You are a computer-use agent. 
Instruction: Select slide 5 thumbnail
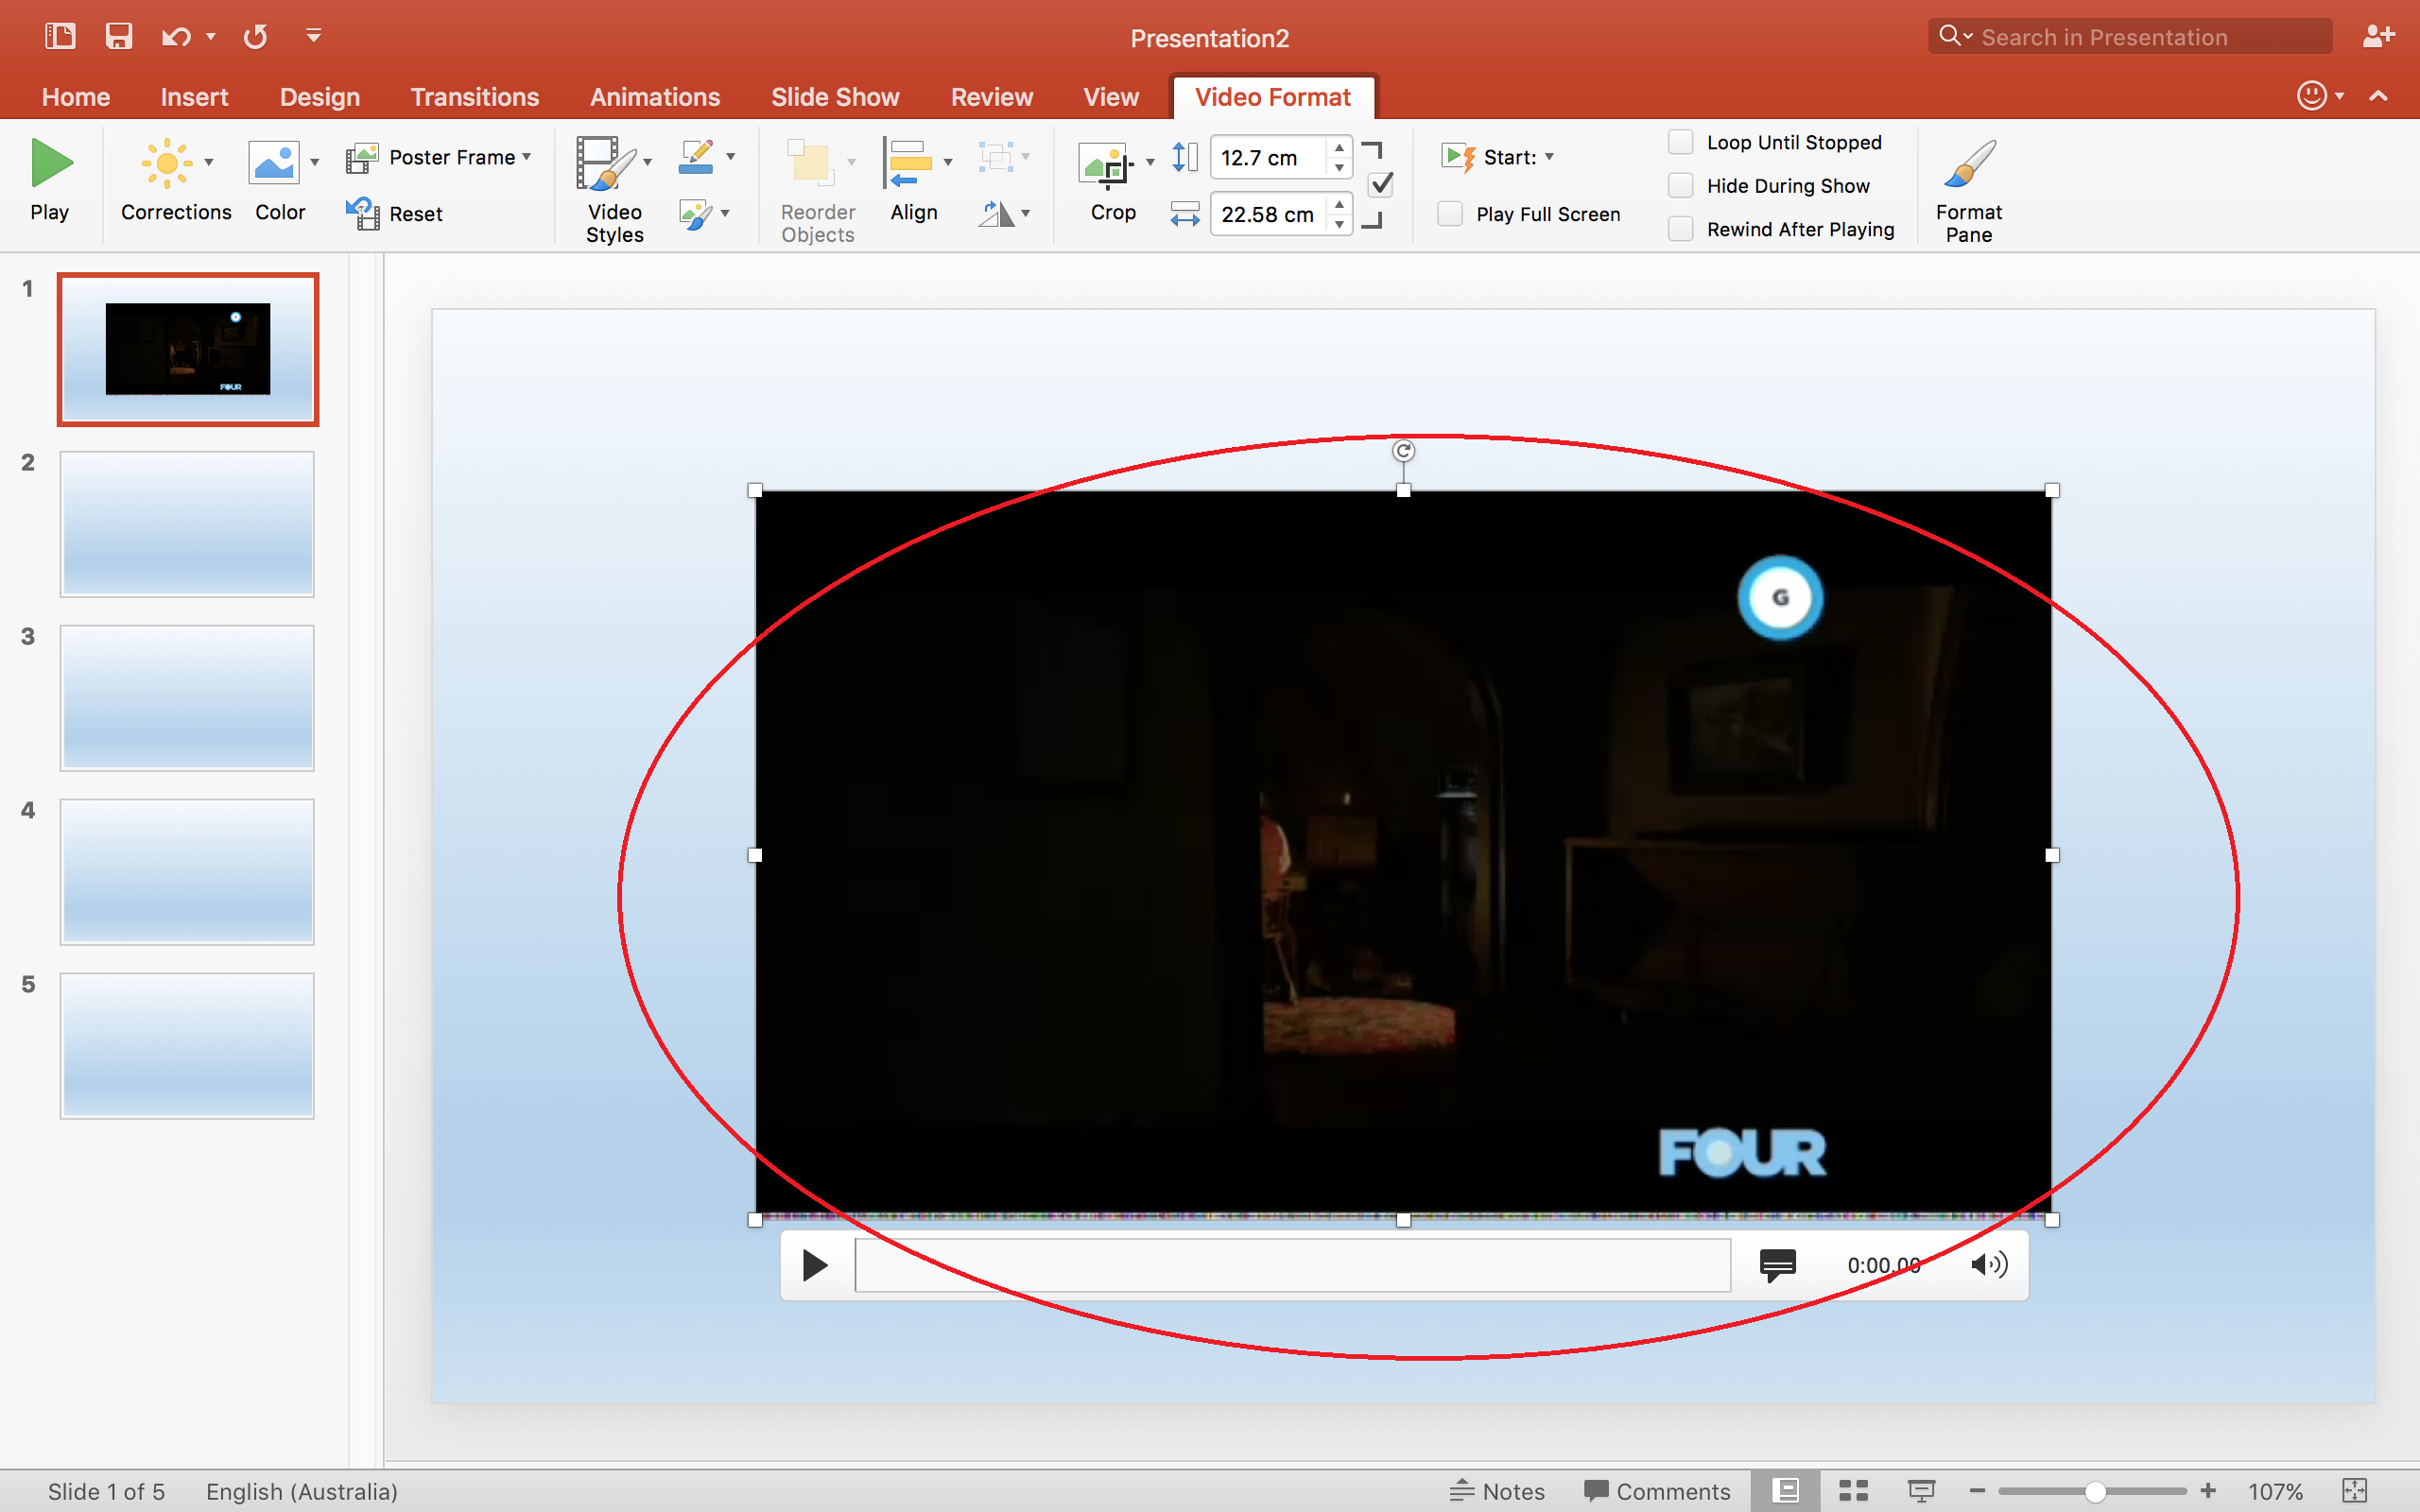[x=187, y=1046]
